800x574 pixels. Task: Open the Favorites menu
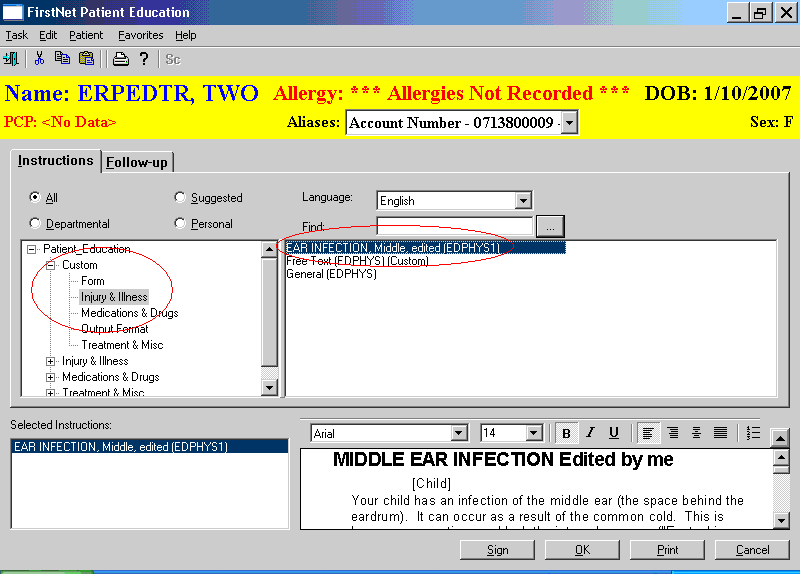(140, 35)
